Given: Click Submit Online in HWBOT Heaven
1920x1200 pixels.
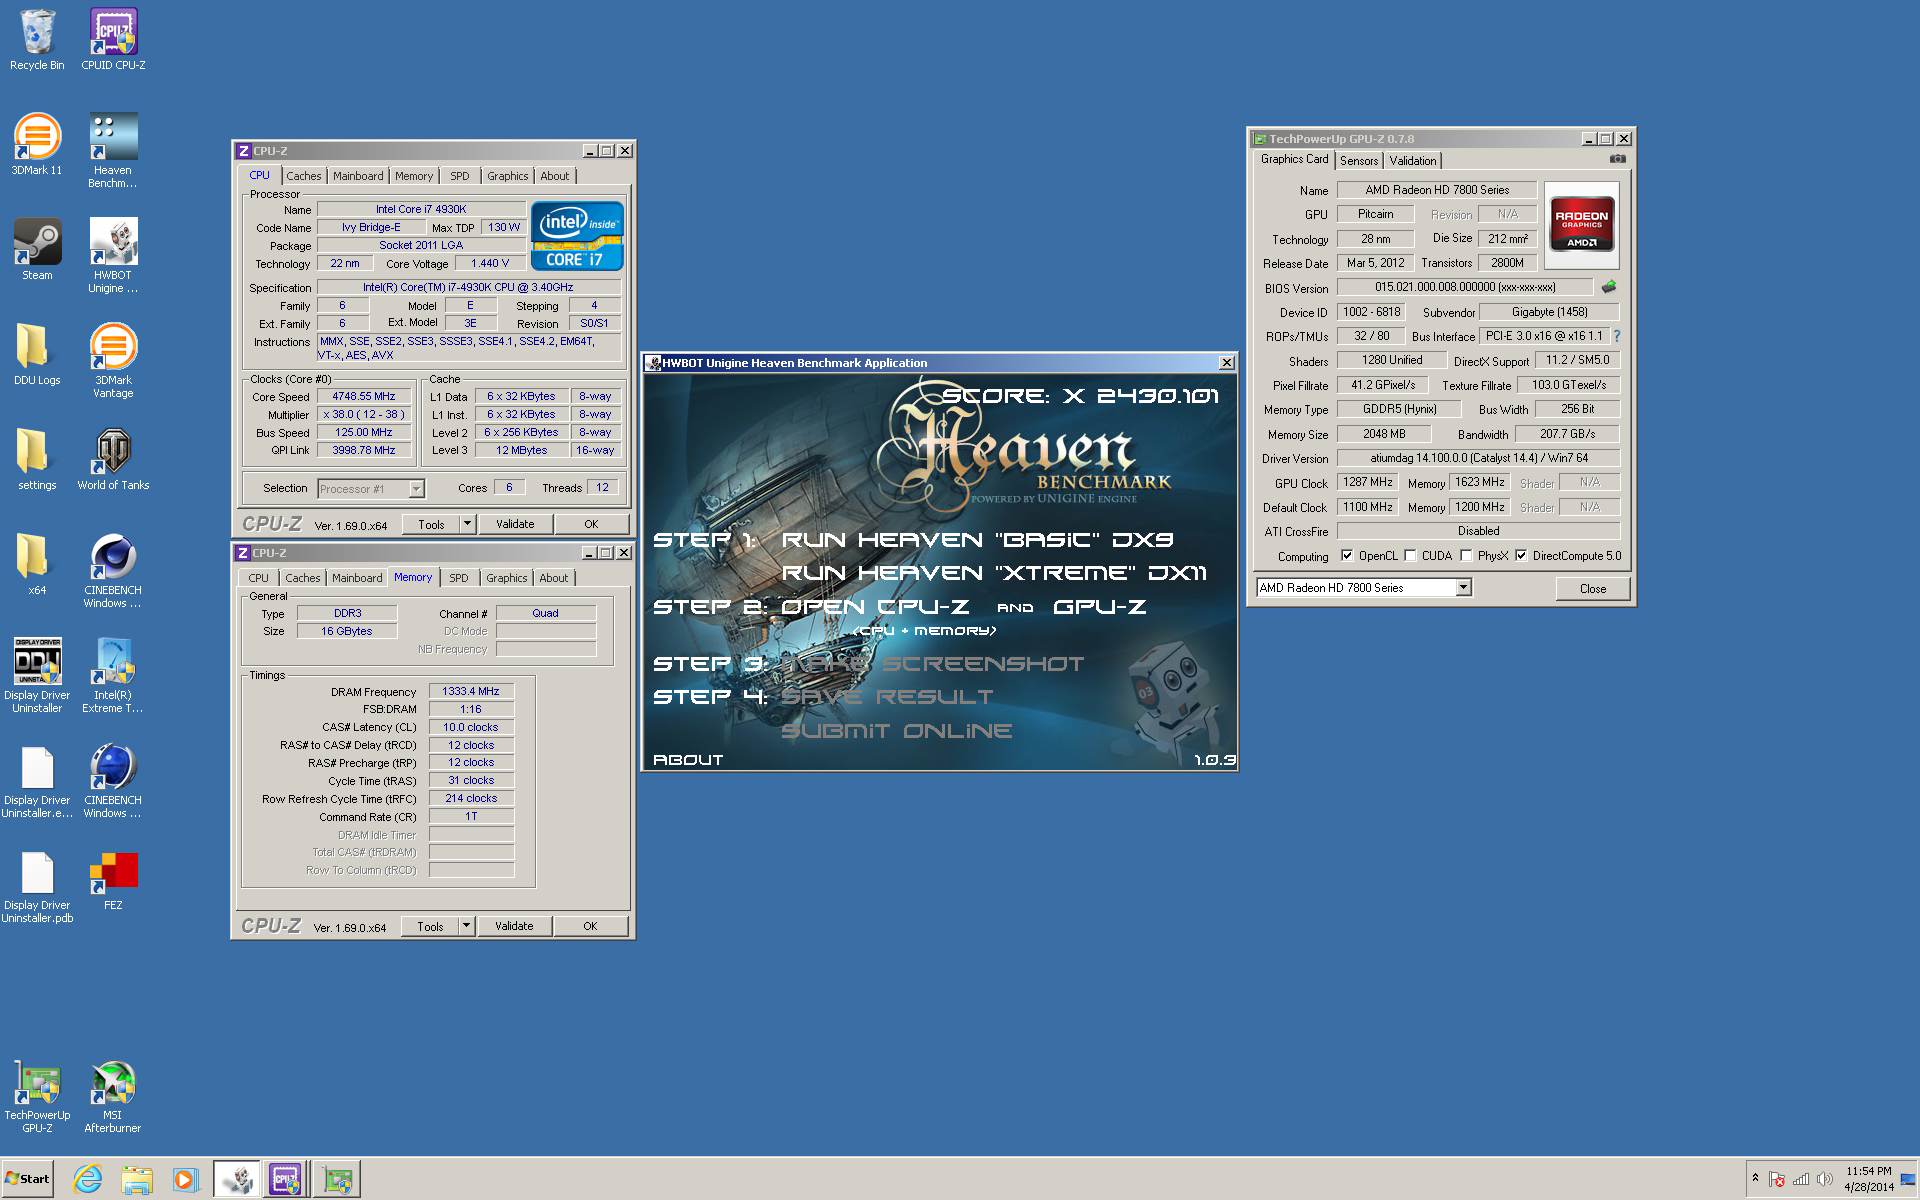Looking at the screenshot, I should [x=896, y=731].
